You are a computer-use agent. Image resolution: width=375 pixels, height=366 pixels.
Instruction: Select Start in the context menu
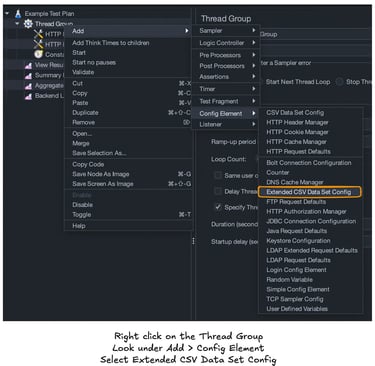tap(128, 53)
